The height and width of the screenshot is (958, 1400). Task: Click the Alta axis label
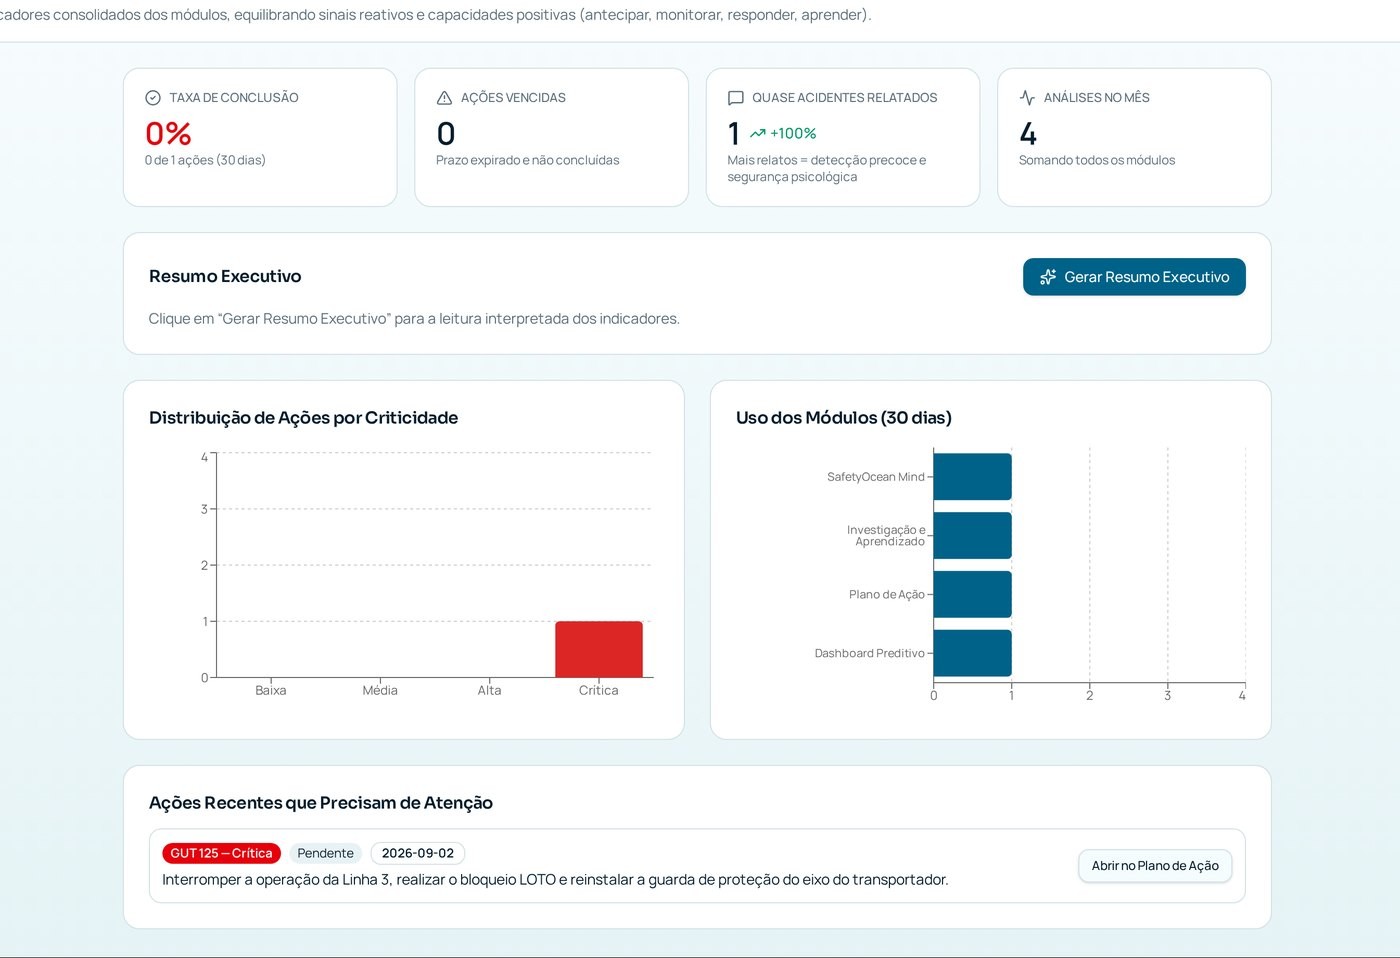point(489,690)
